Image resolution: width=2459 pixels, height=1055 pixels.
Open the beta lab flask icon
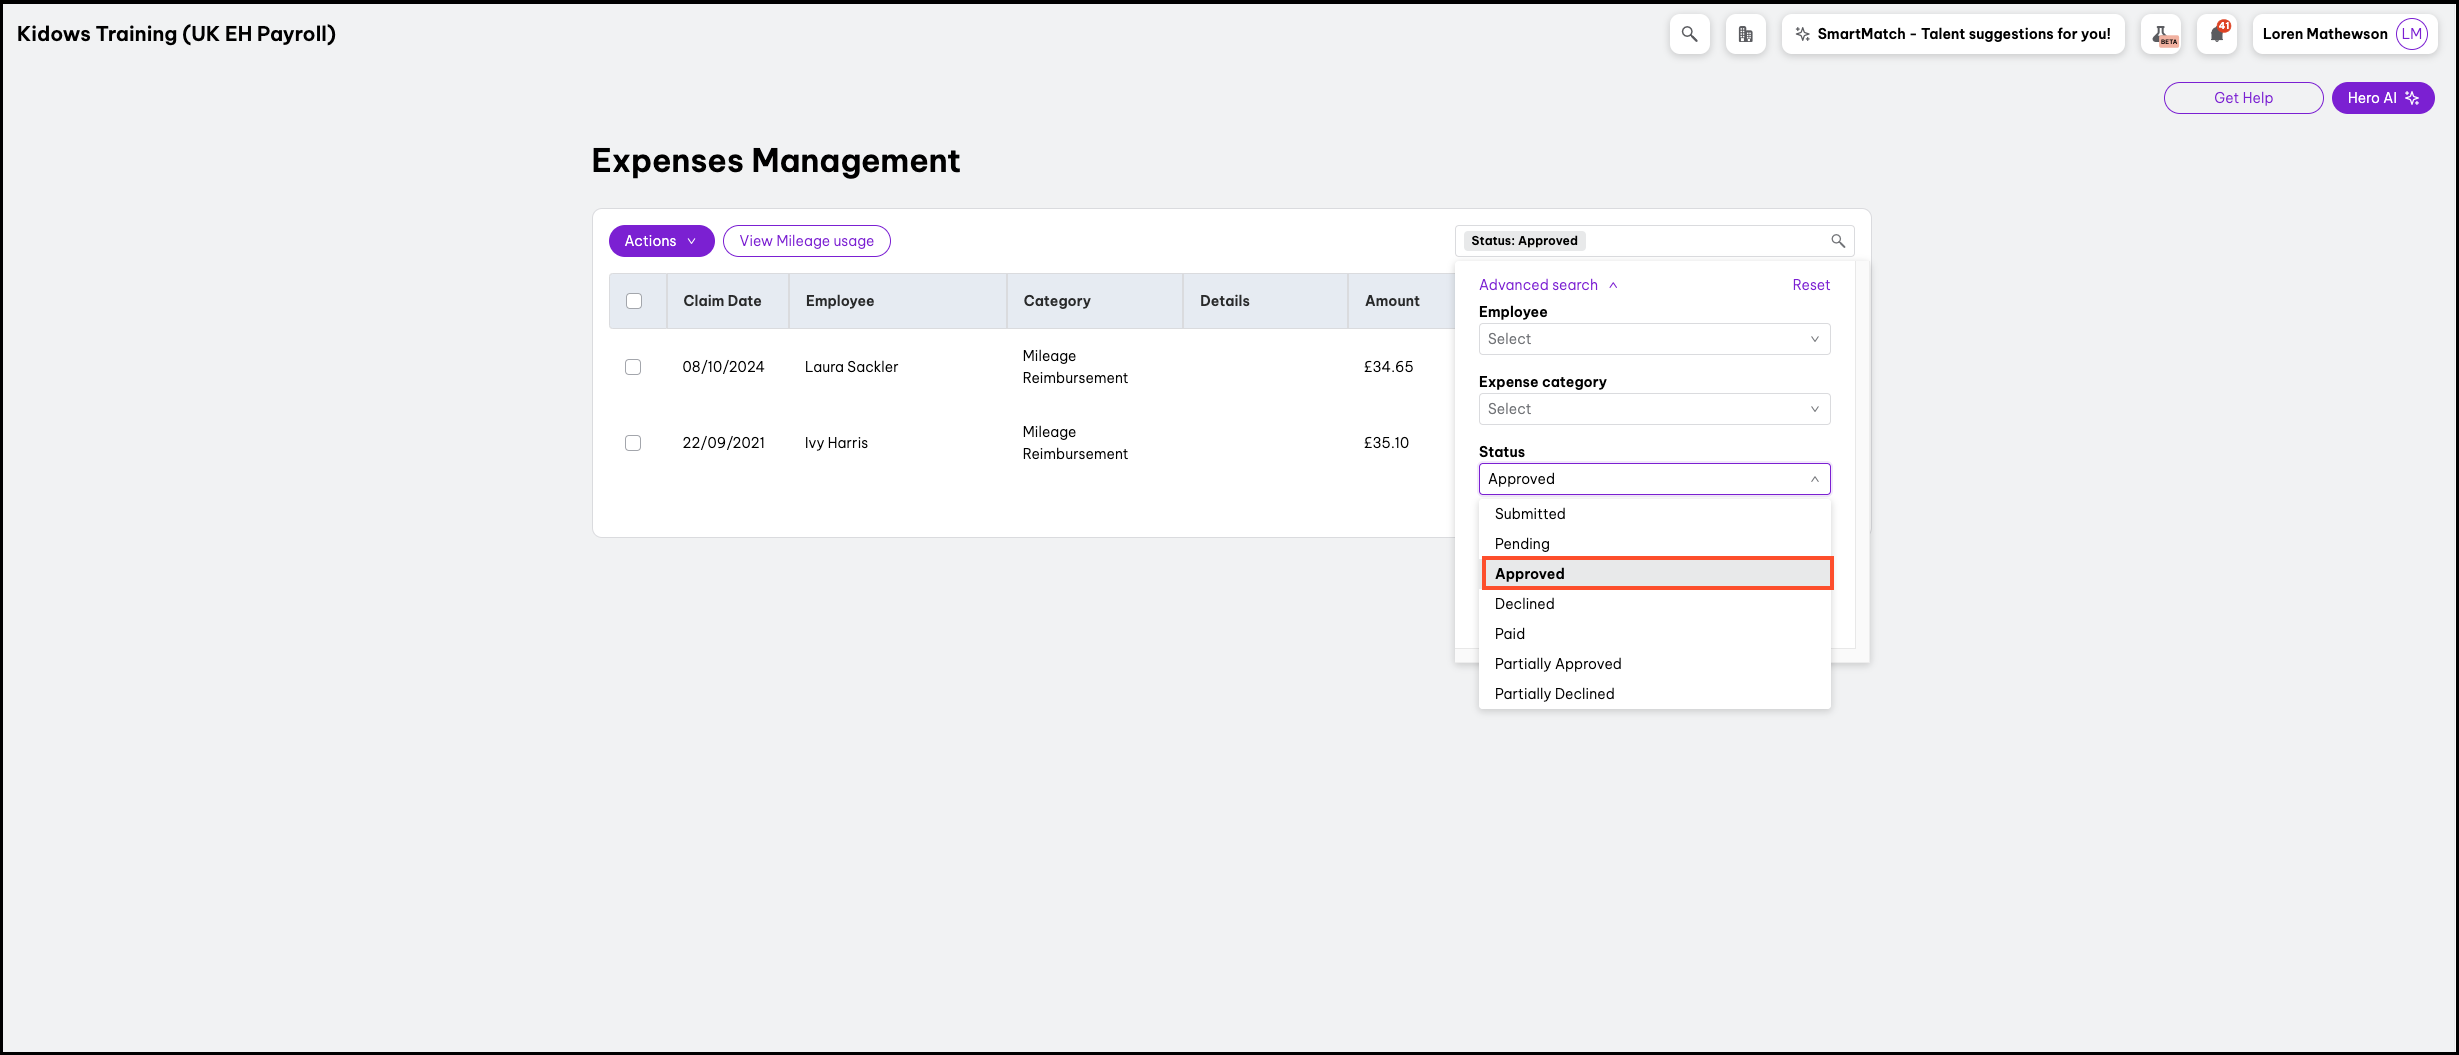click(x=2161, y=34)
